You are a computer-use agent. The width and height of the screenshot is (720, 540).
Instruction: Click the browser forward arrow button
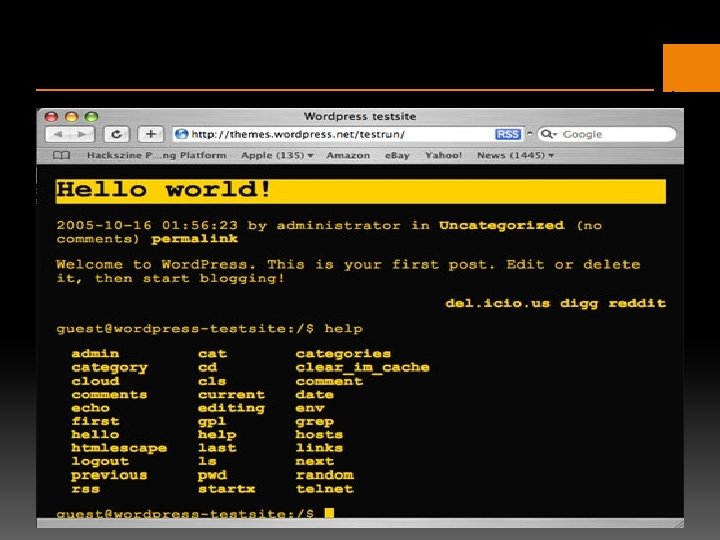[x=82, y=134]
